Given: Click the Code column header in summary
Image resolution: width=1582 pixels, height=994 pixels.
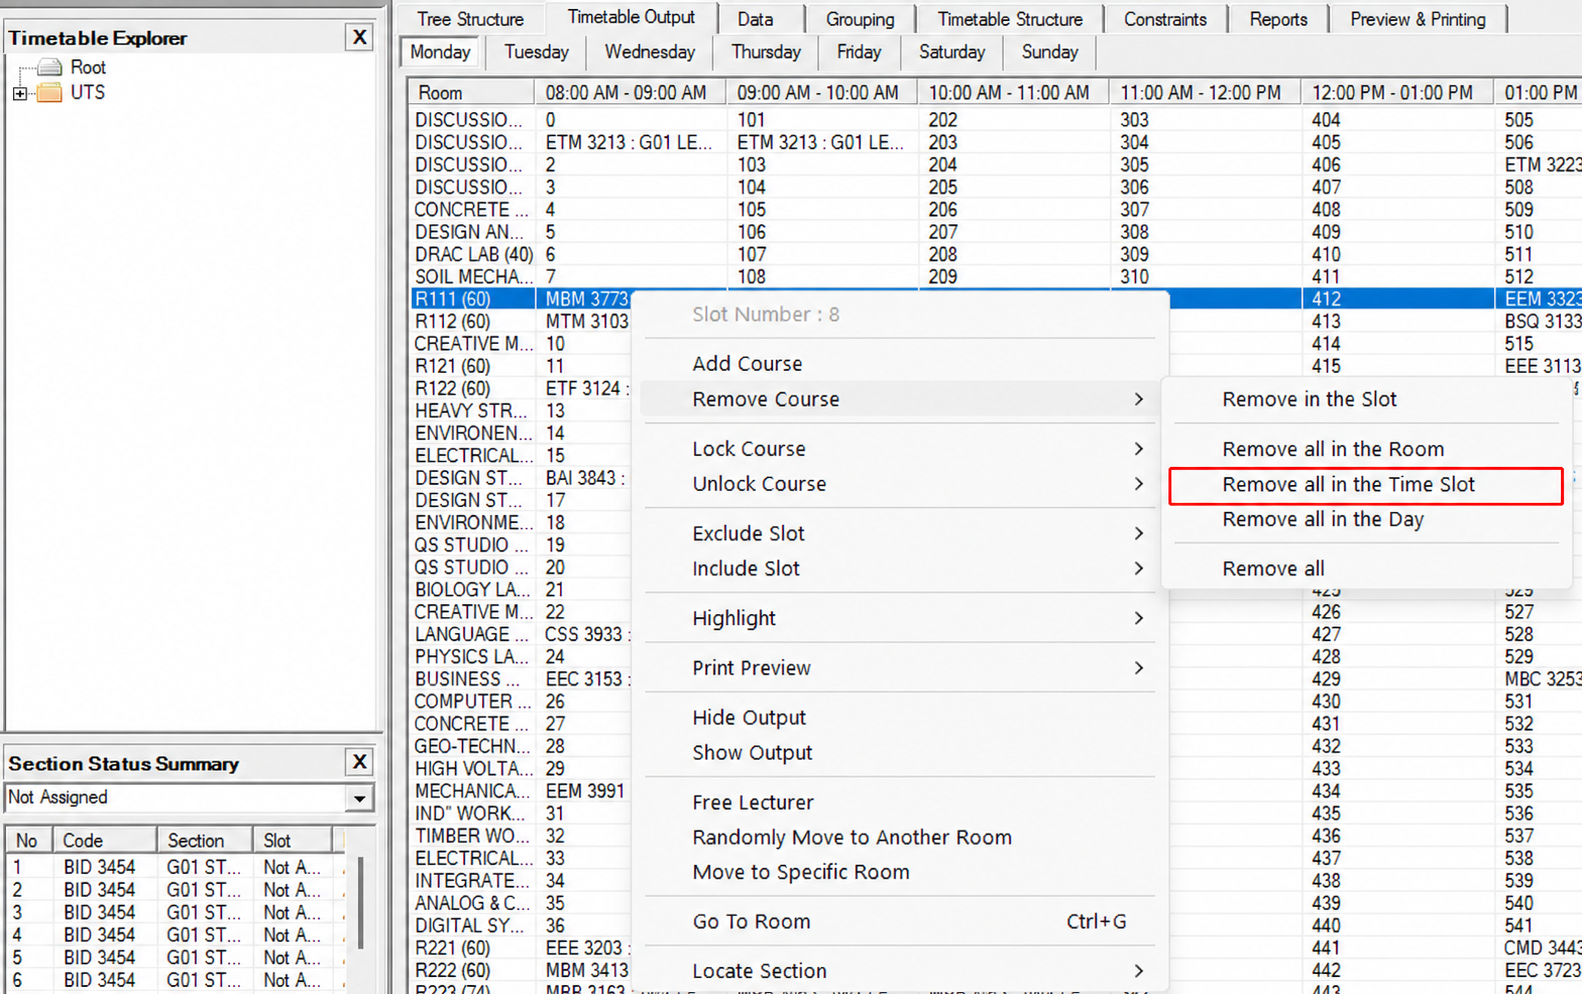Looking at the screenshot, I should [x=105, y=841].
